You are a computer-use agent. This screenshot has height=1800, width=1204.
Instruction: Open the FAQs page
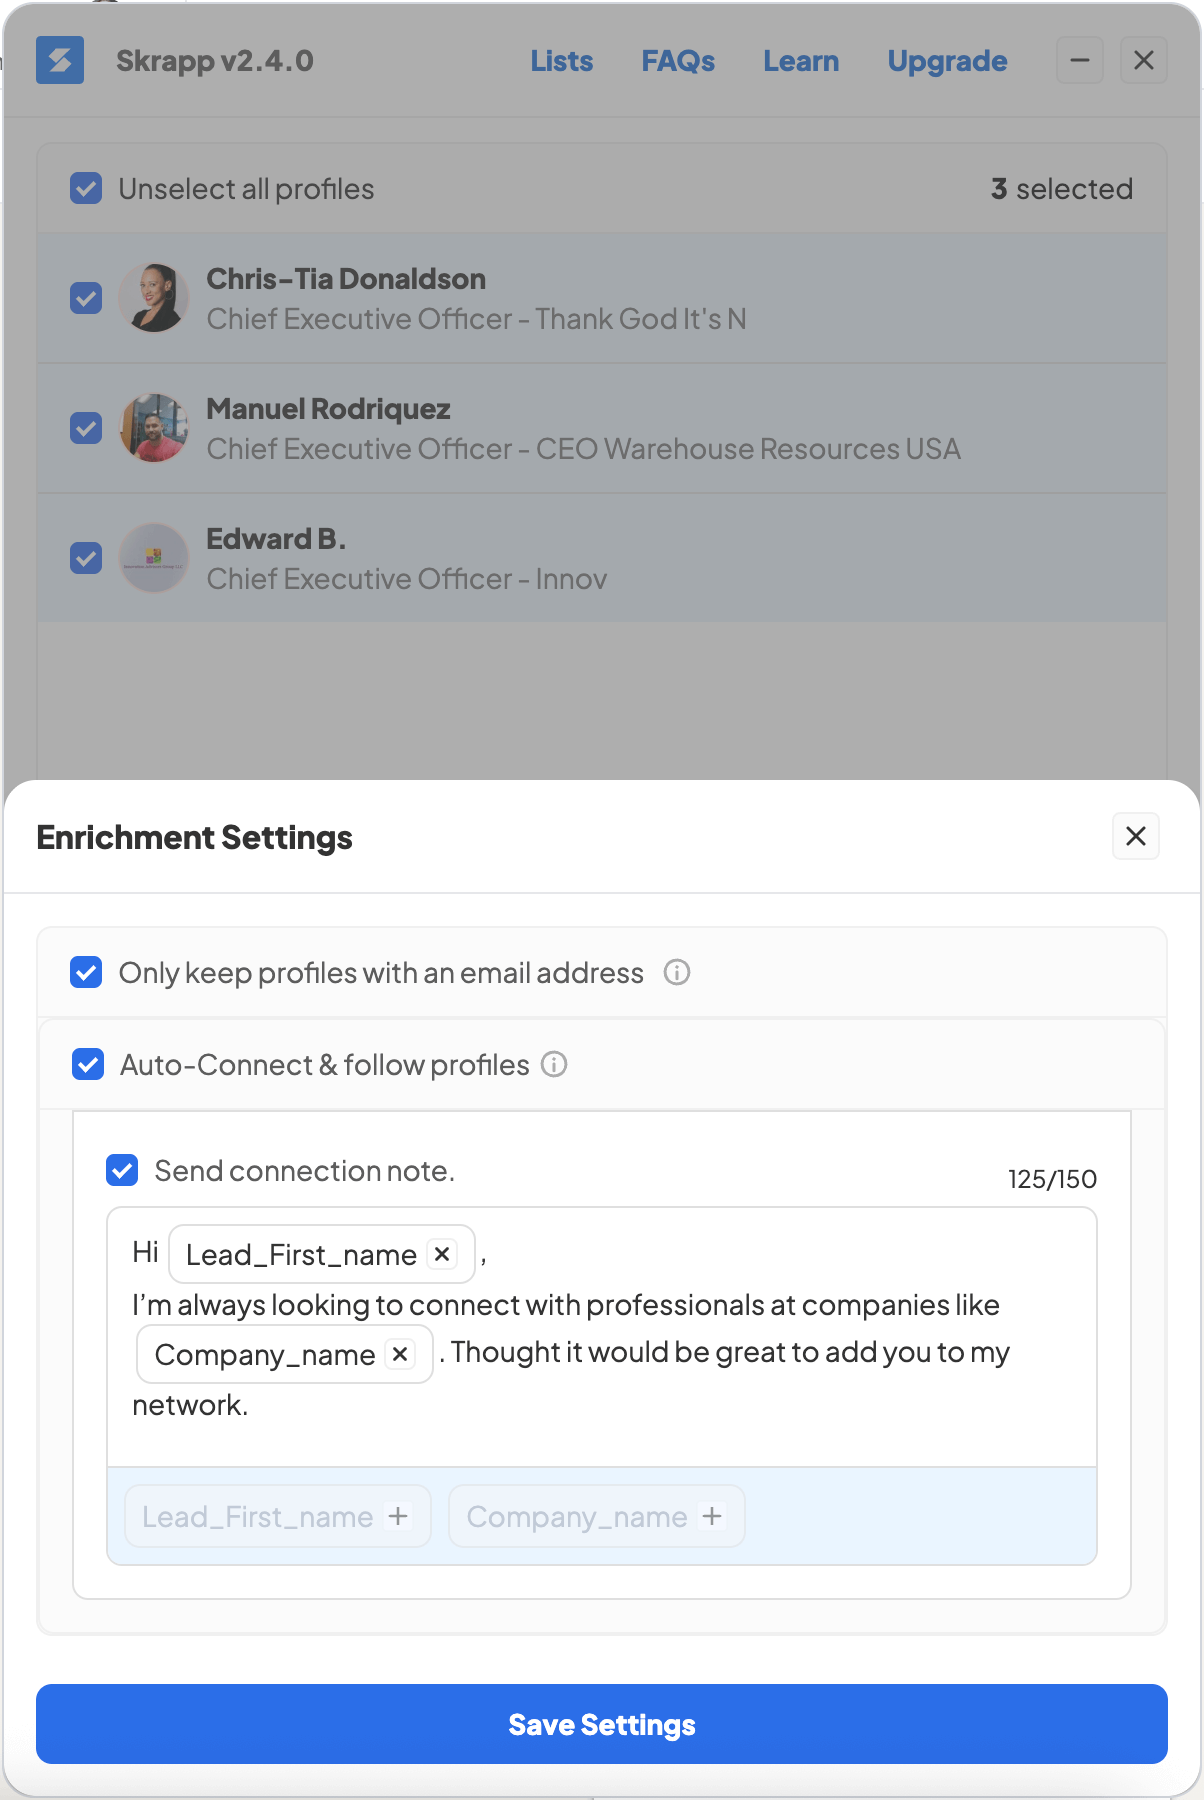click(x=678, y=61)
